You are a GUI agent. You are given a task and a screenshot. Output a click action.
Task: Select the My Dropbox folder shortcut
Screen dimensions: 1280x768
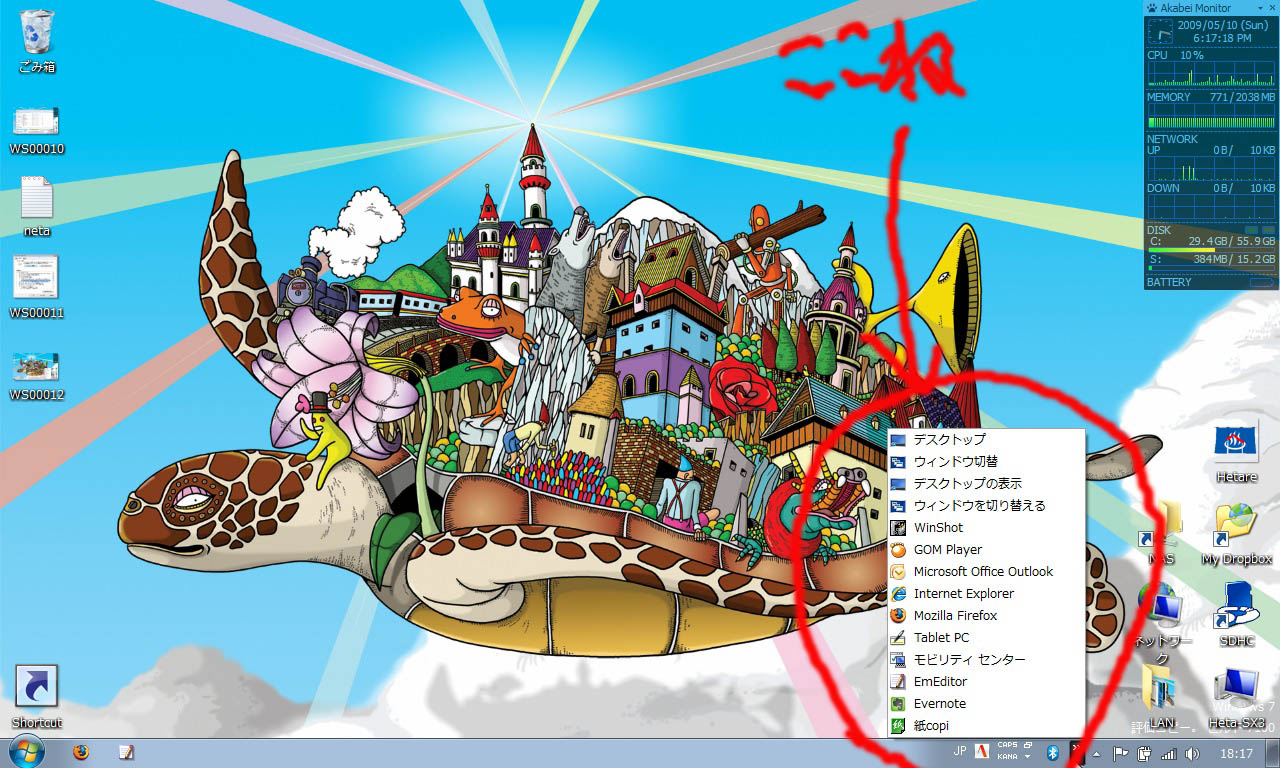1236,535
